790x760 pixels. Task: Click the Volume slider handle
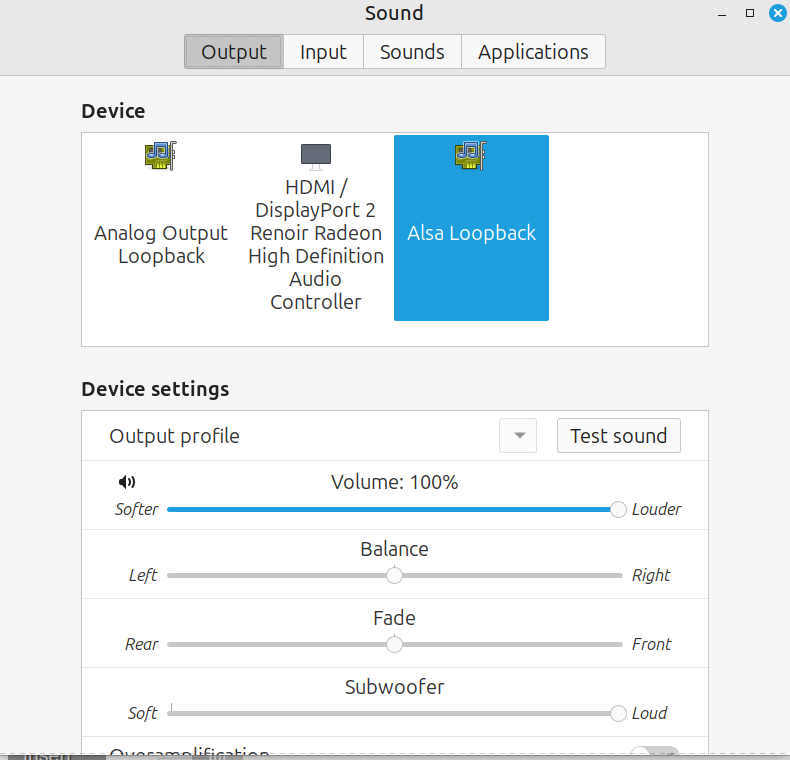coord(618,510)
